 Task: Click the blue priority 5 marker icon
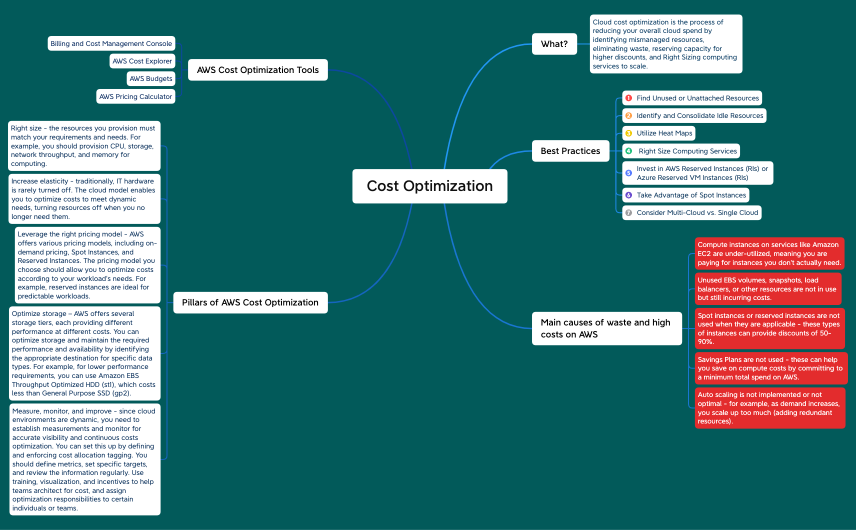point(628,173)
